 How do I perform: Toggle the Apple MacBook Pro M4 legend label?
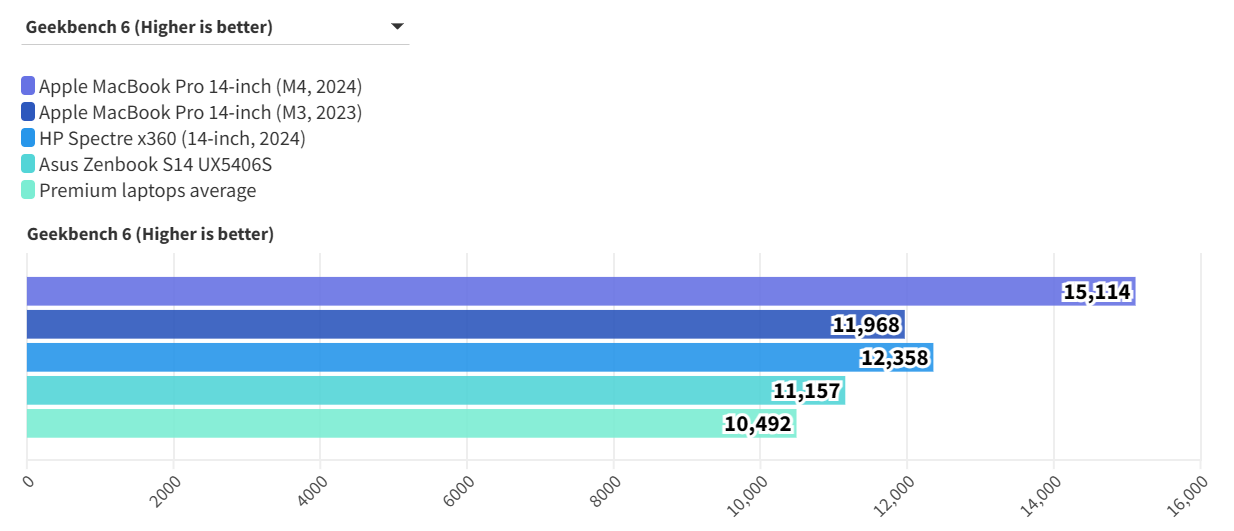[x=200, y=86]
